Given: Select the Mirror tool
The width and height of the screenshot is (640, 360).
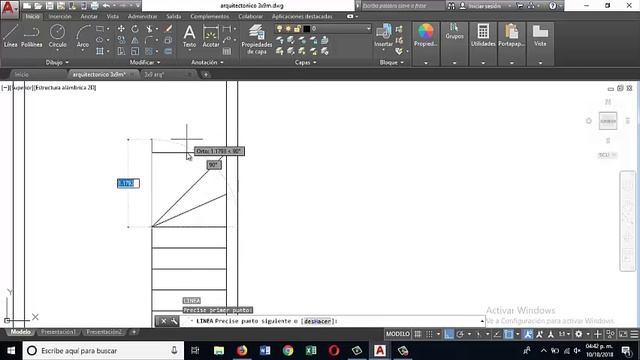Looking at the screenshot, I should pos(135,40).
